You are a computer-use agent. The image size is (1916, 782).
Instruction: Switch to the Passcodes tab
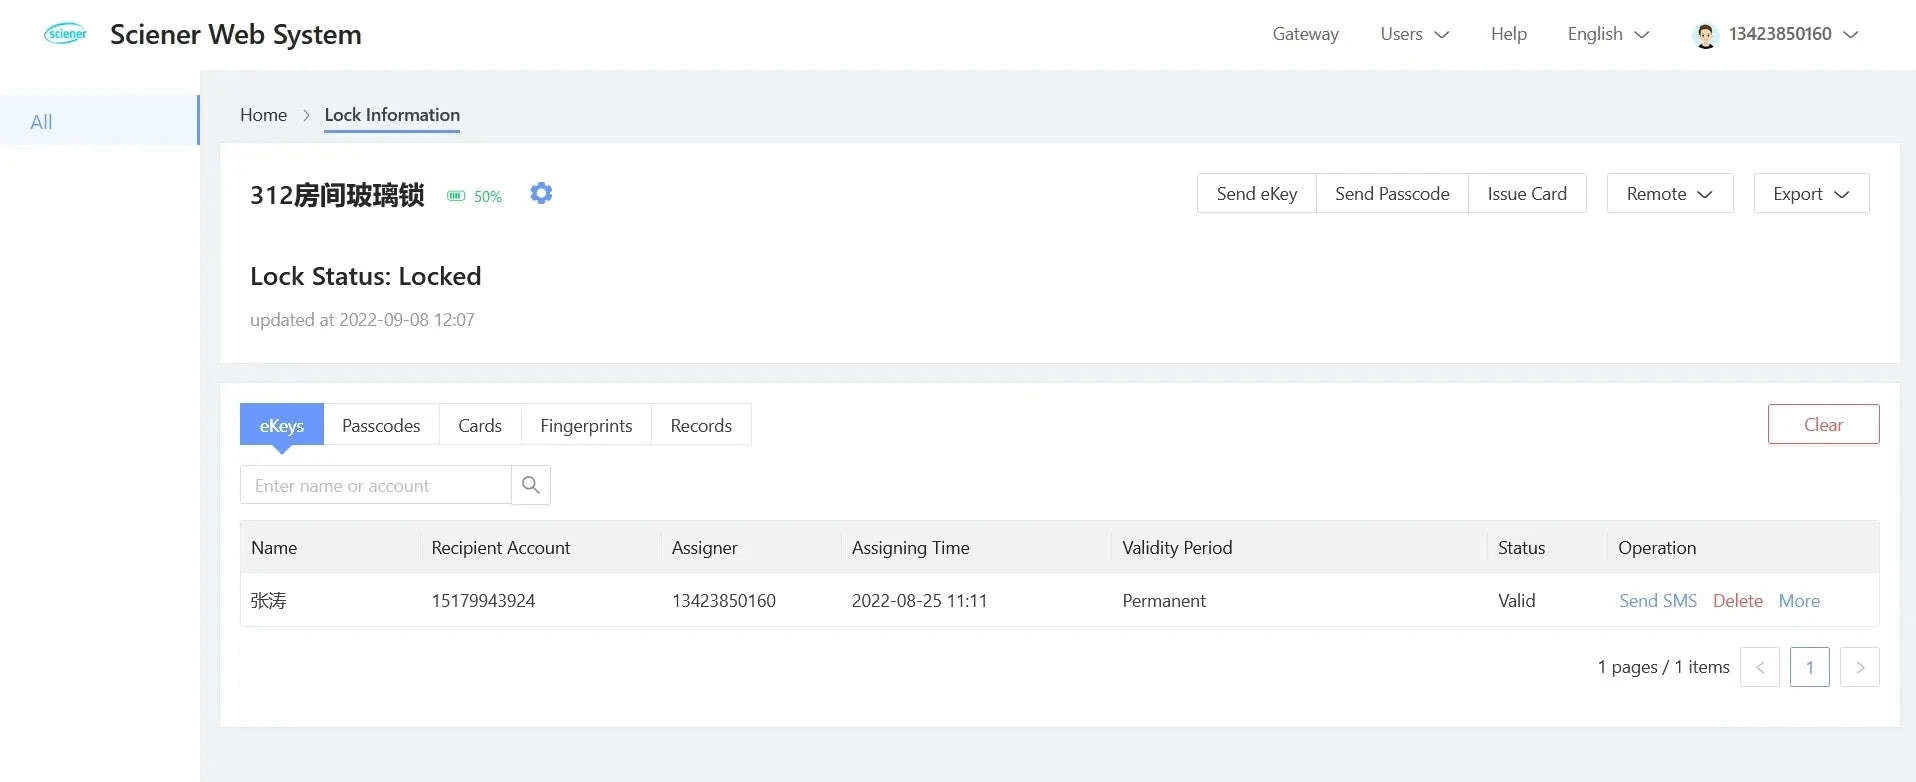[381, 425]
